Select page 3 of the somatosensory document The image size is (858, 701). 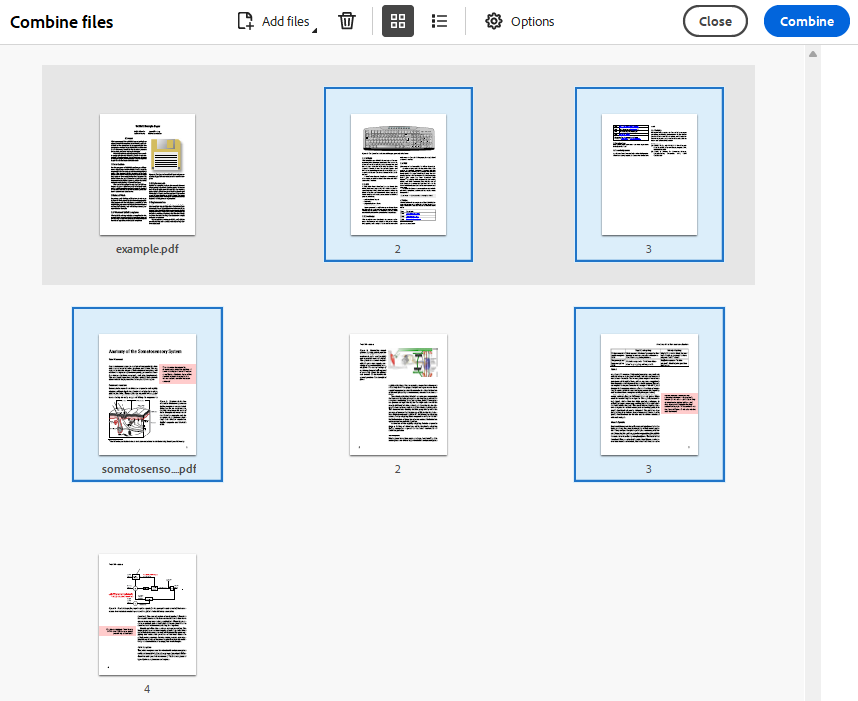(x=649, y=394)
